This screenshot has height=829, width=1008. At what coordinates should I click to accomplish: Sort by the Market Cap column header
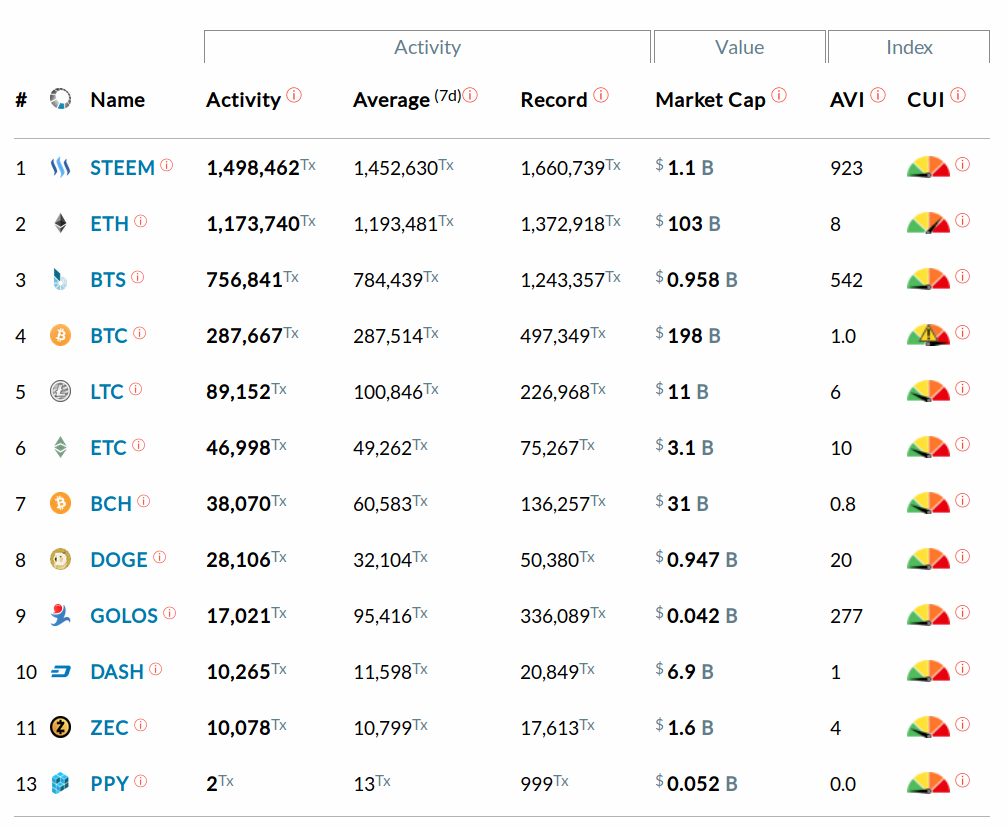710,100
